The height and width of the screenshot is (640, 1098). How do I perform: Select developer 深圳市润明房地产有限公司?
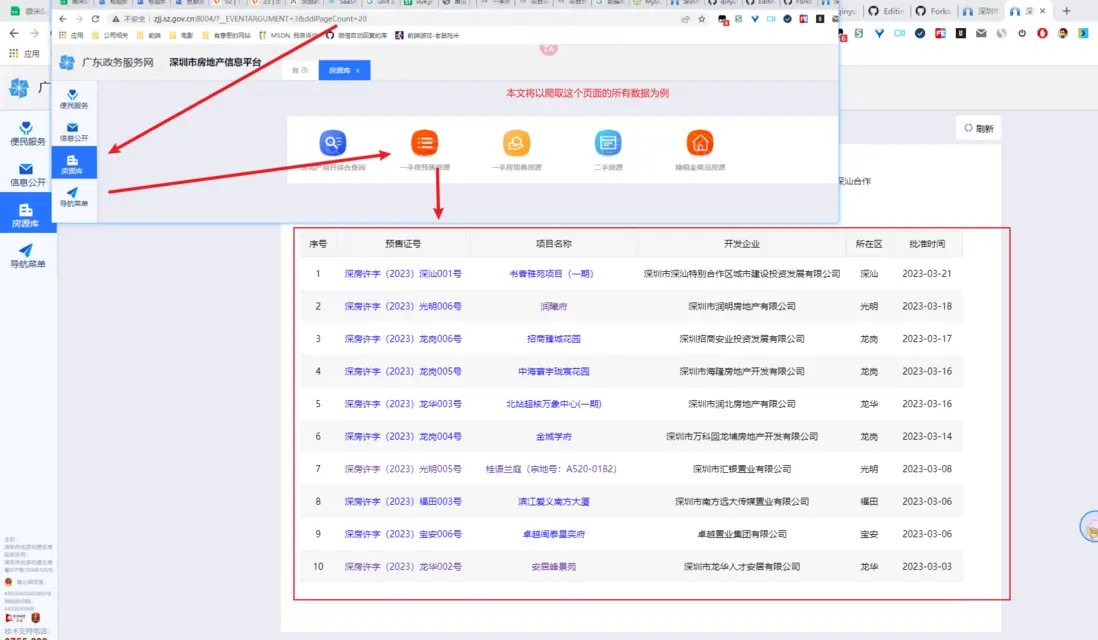point(742,306)
